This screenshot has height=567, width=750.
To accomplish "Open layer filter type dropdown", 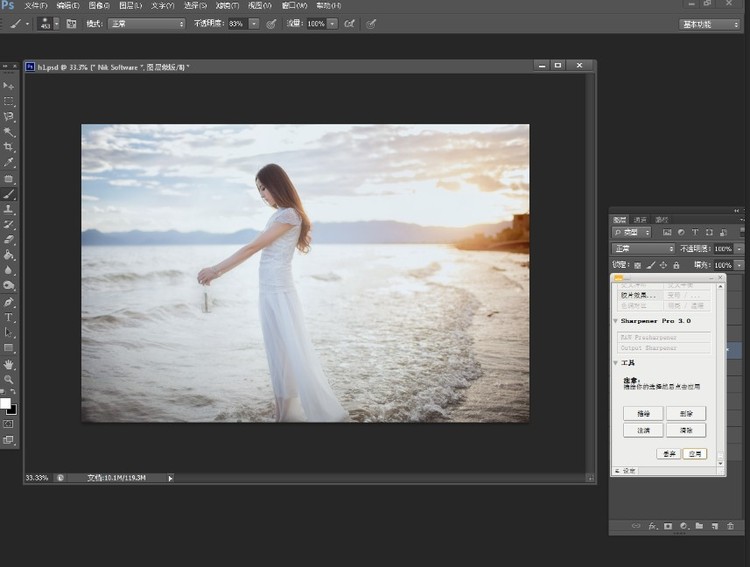I will [x=632, y=233].
